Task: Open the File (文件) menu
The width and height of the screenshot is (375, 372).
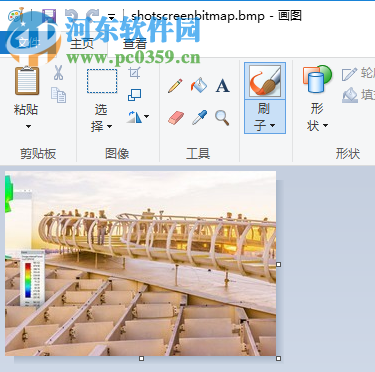Action: [29, 42]
